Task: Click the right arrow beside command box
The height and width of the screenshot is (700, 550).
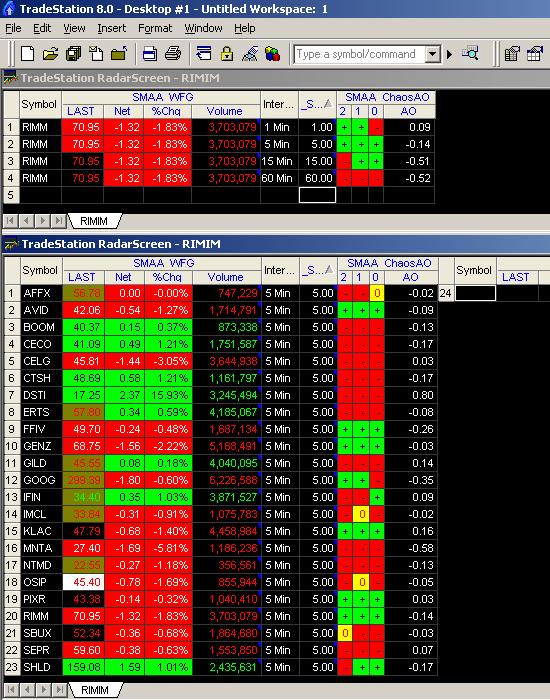Action: (450, 54)
